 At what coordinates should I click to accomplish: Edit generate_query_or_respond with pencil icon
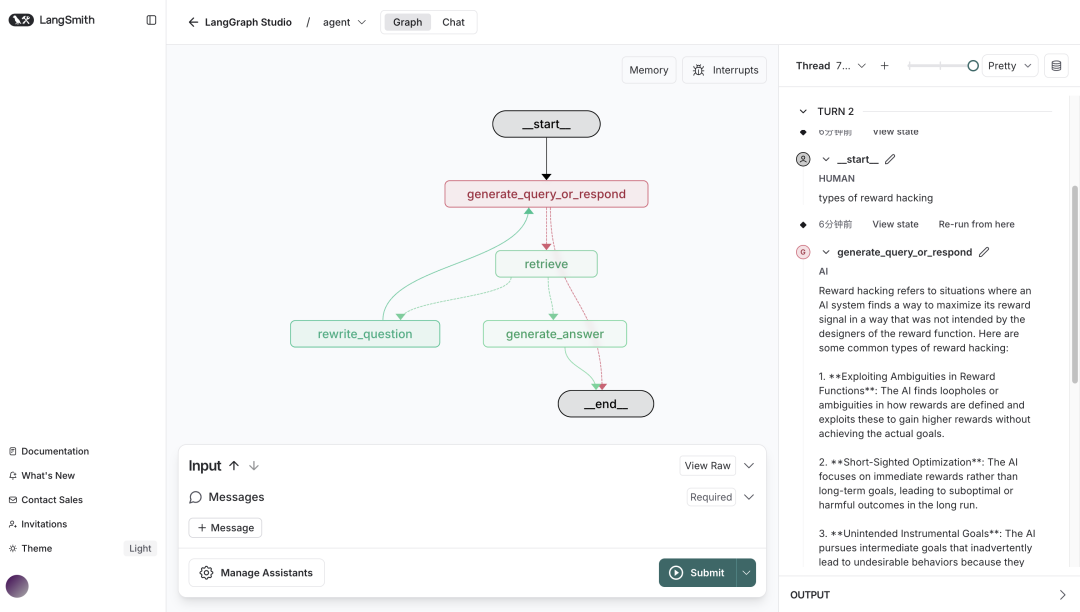click(984, 252)
